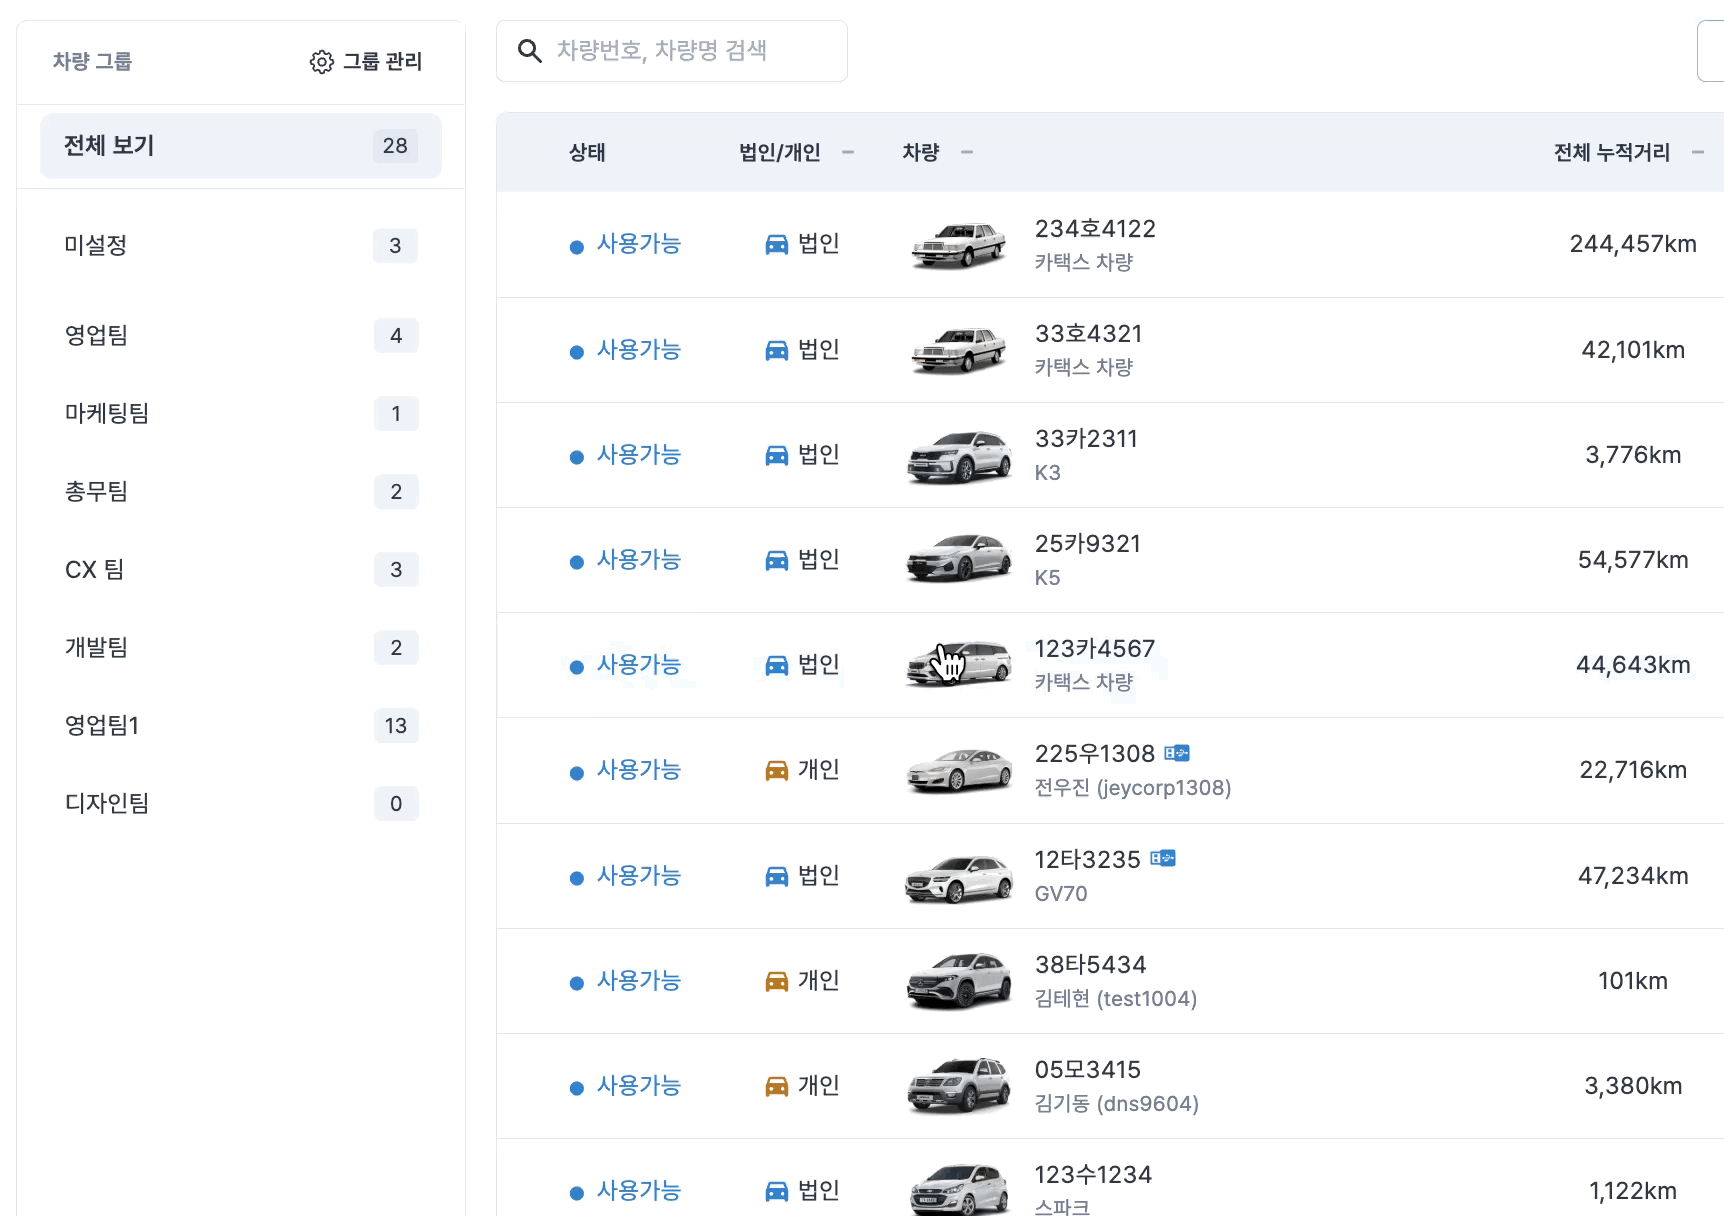Click the orange personal car icon for 225우1308
Viewport: 1724px width, 1216px height.
(776, 770)
